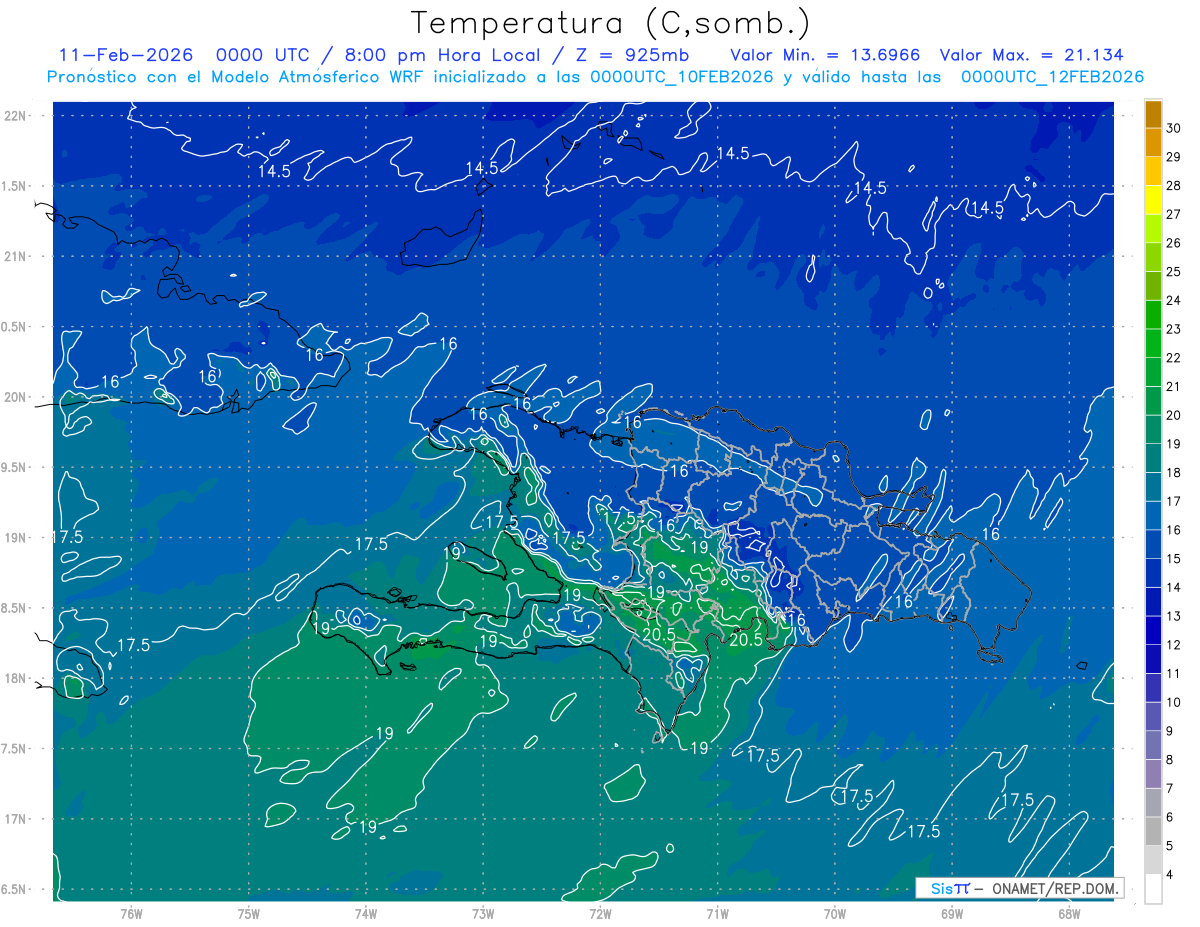Click the '1.5N' latitude axis label
Viewport: 1200px width, 927px height.
point(13,186)
